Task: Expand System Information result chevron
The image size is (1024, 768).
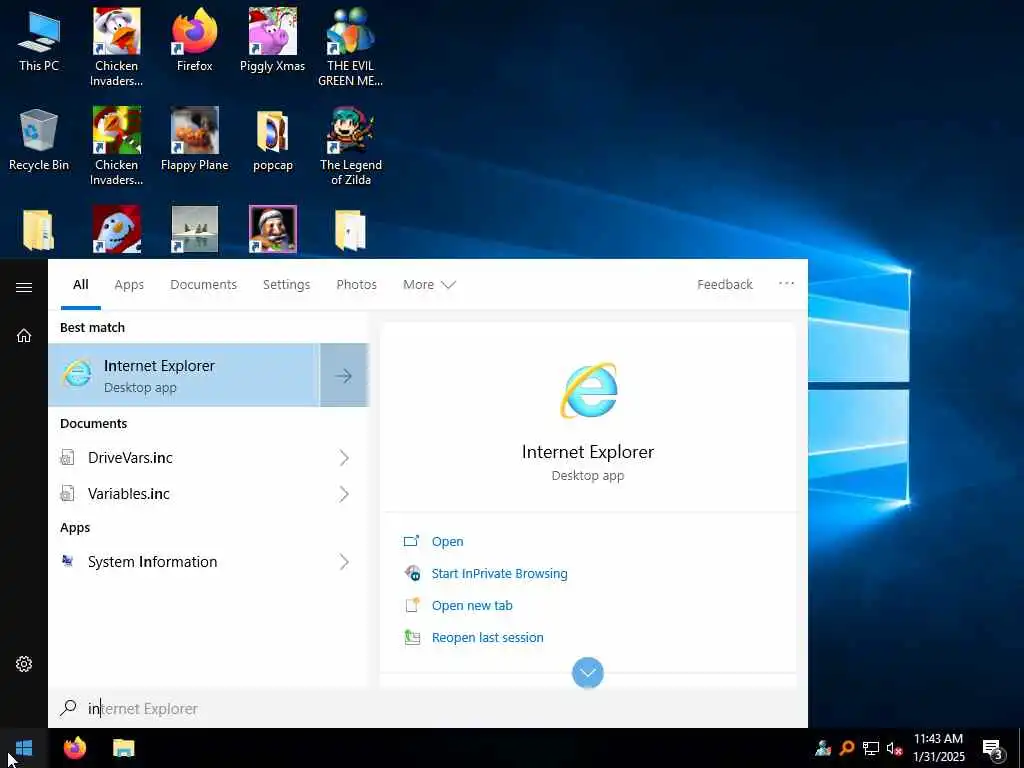Action: 344,562
